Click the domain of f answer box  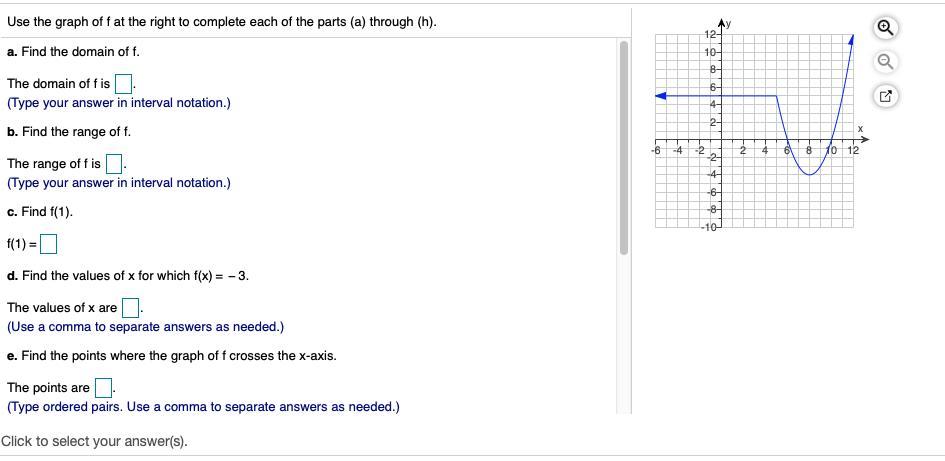(x=124, y=83)
